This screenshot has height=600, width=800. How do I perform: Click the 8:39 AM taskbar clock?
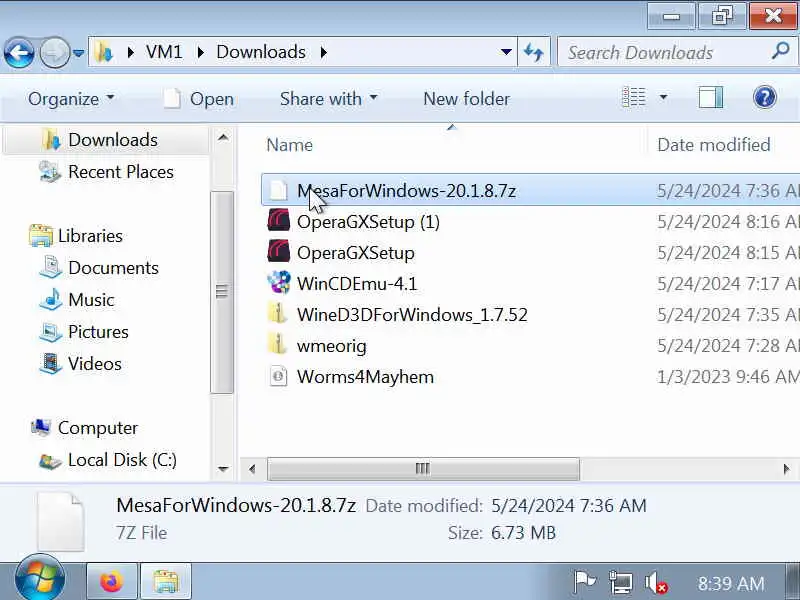[731, 583]
